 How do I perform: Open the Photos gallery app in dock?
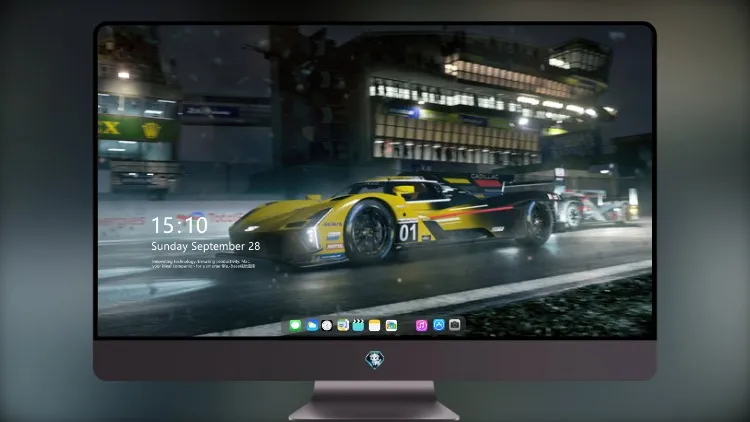391,325
